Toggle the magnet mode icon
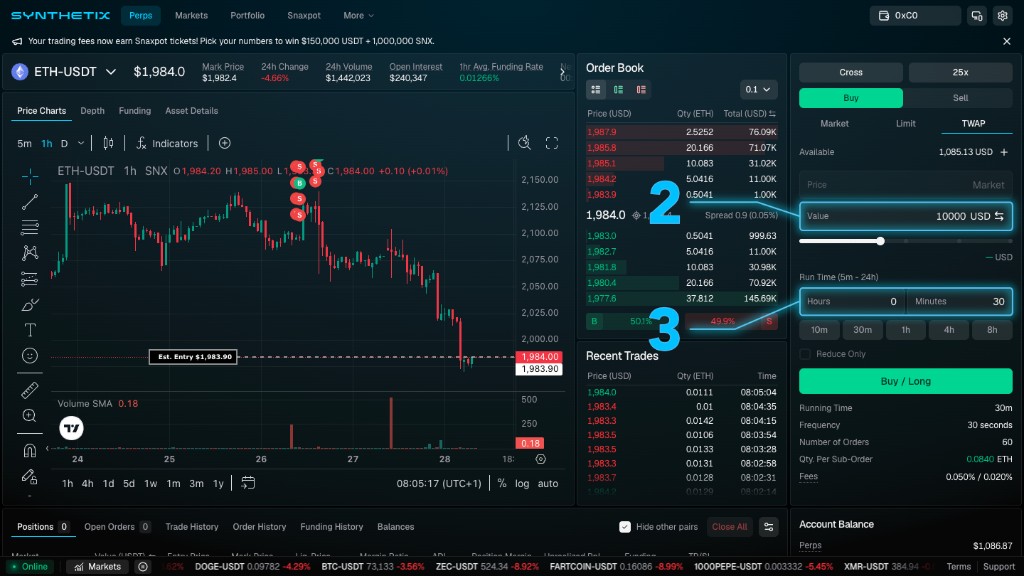The width and height of the screenshot is (1024, 576). pyautogui.click(x=30, y=451)
